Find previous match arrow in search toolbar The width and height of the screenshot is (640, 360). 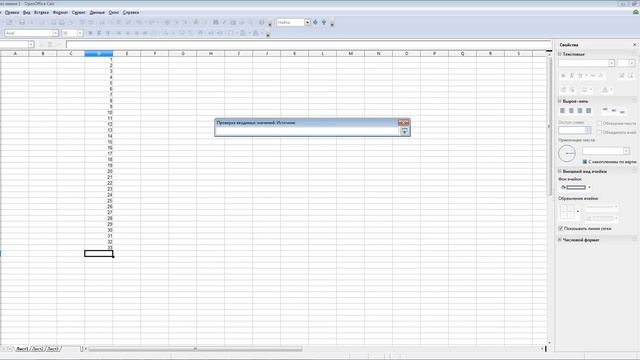point(324,22)
